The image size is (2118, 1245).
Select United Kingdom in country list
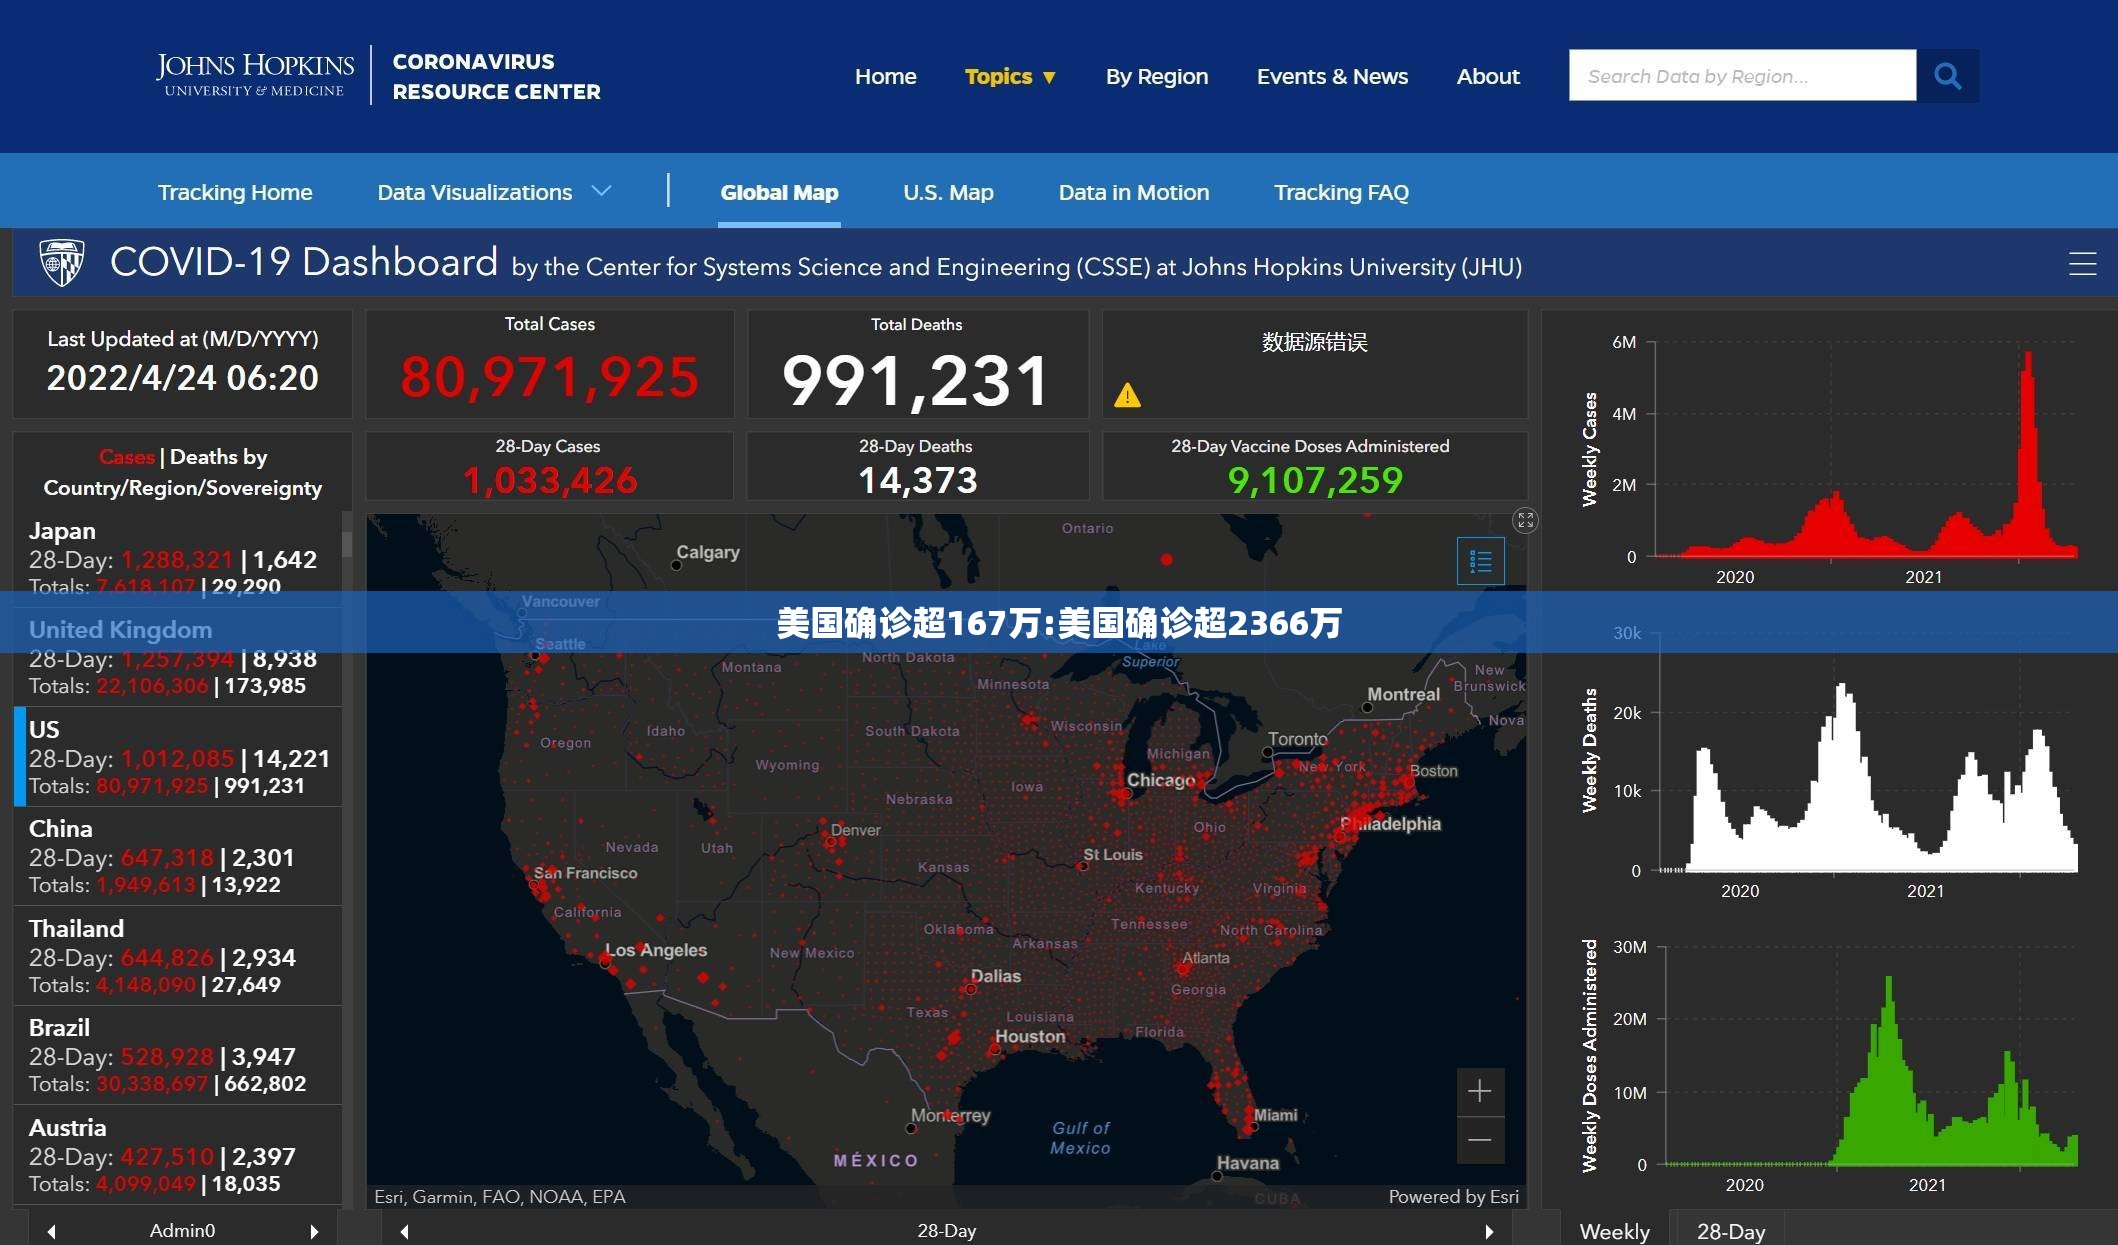tap(177, 657)
